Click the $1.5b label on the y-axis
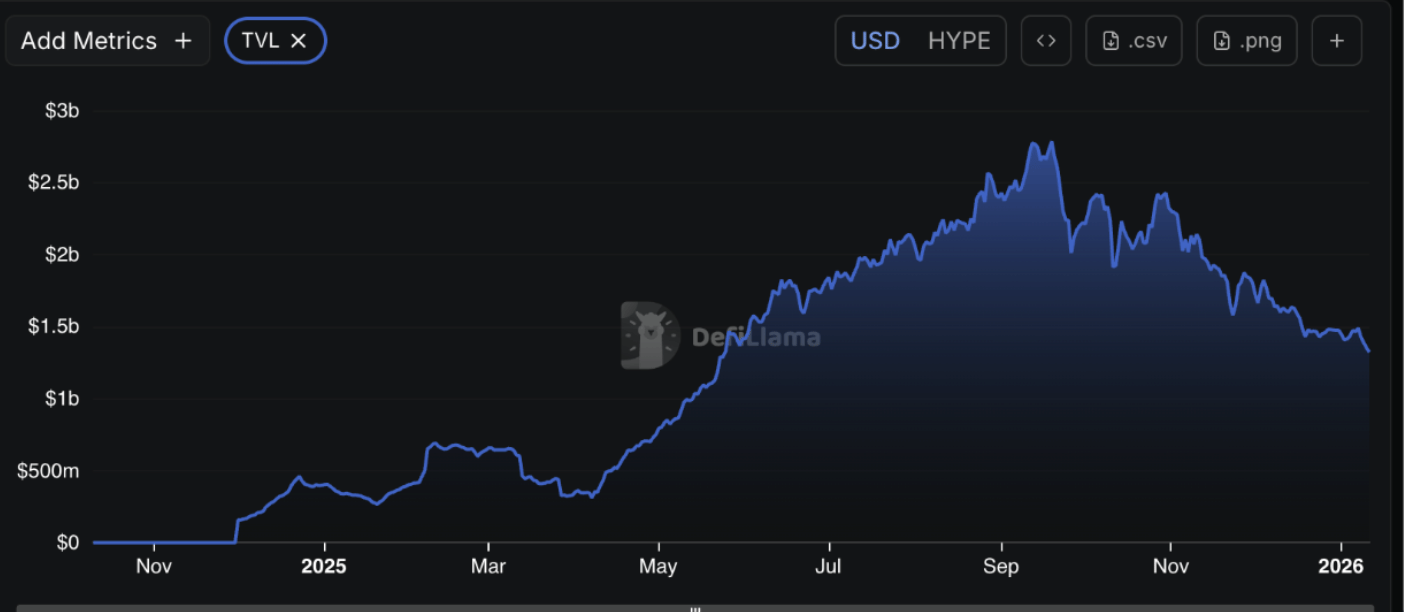This screenshot has height=612, width=1406. tap(55, 327)
